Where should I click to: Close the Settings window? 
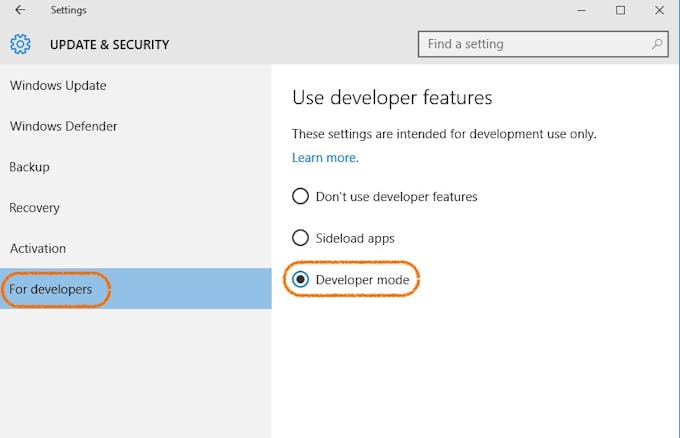[x=659, y=10]
